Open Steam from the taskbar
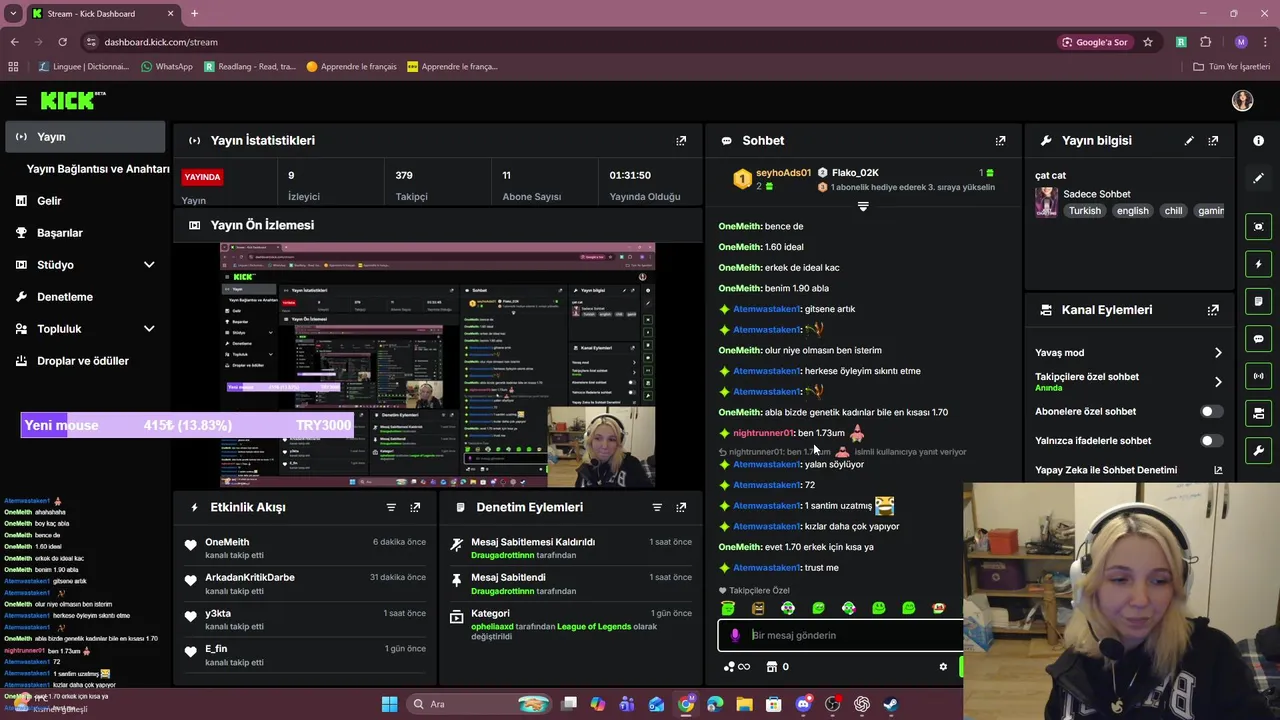This screenshot has width=1280, height=720. point(891,704)
